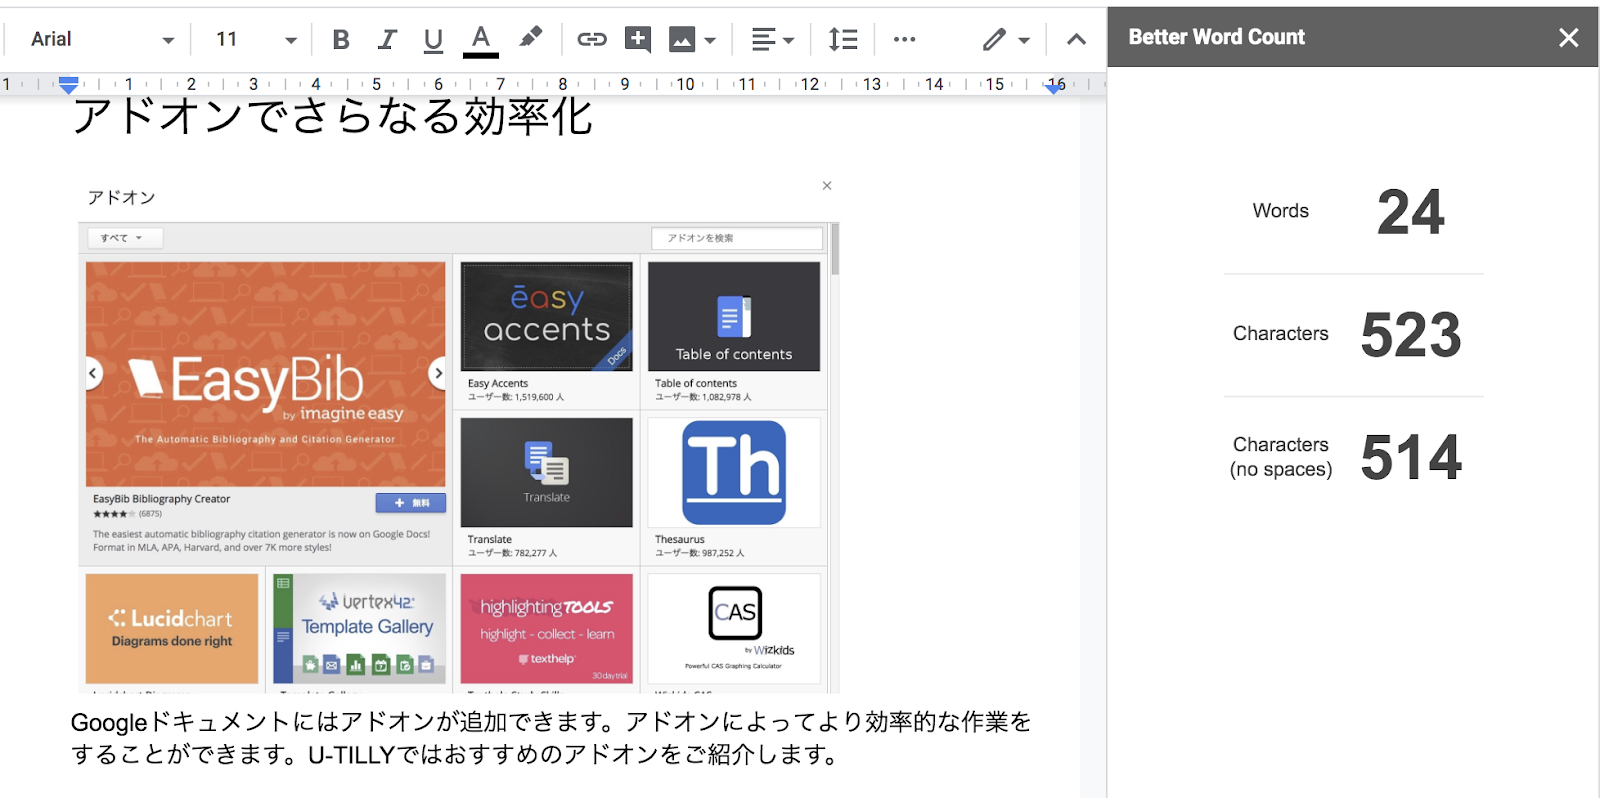Open the editing mode pencil dropdown
This screenshot has width=1600, height=798.
point(1005,40)
